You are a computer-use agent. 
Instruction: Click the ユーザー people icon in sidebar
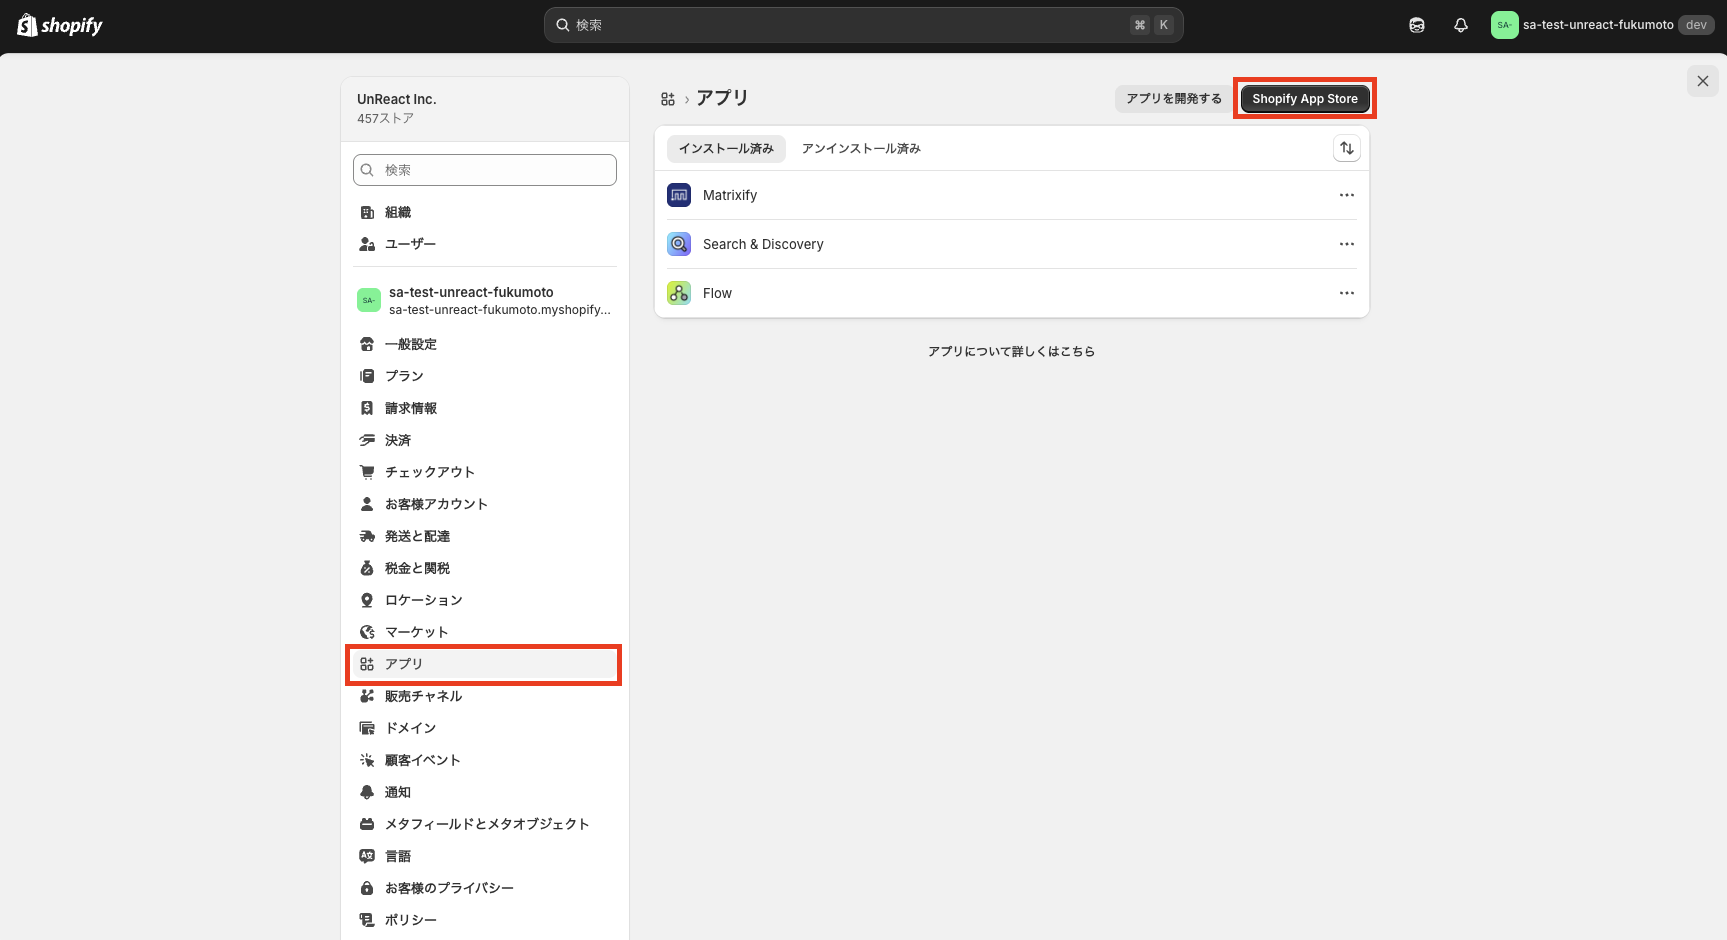pyautogui.click(x=367, y=244)
